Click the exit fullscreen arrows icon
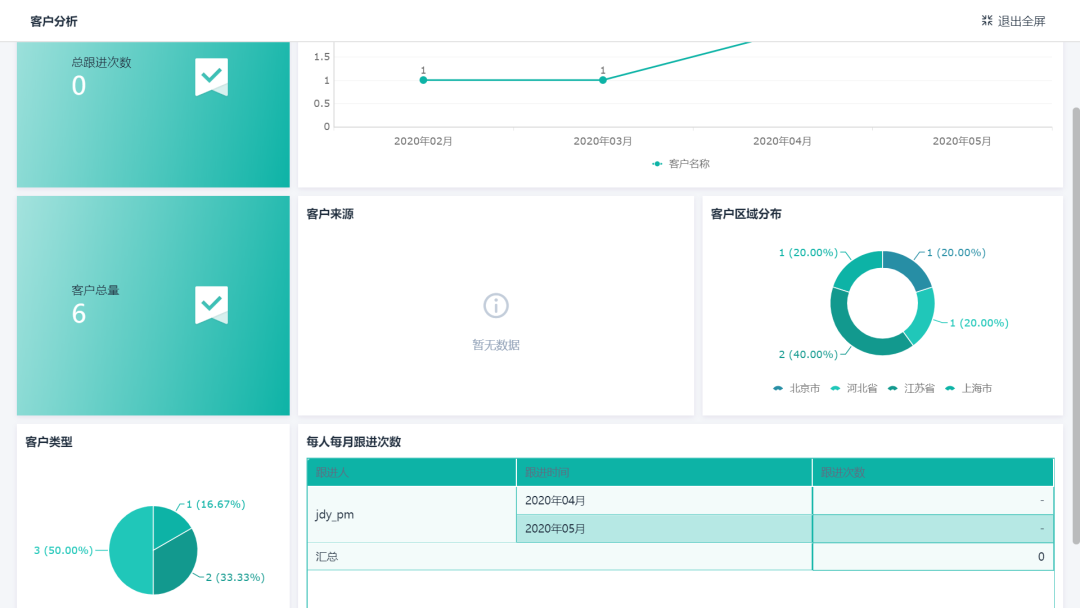1080x608 pixels. coord(986,20)
